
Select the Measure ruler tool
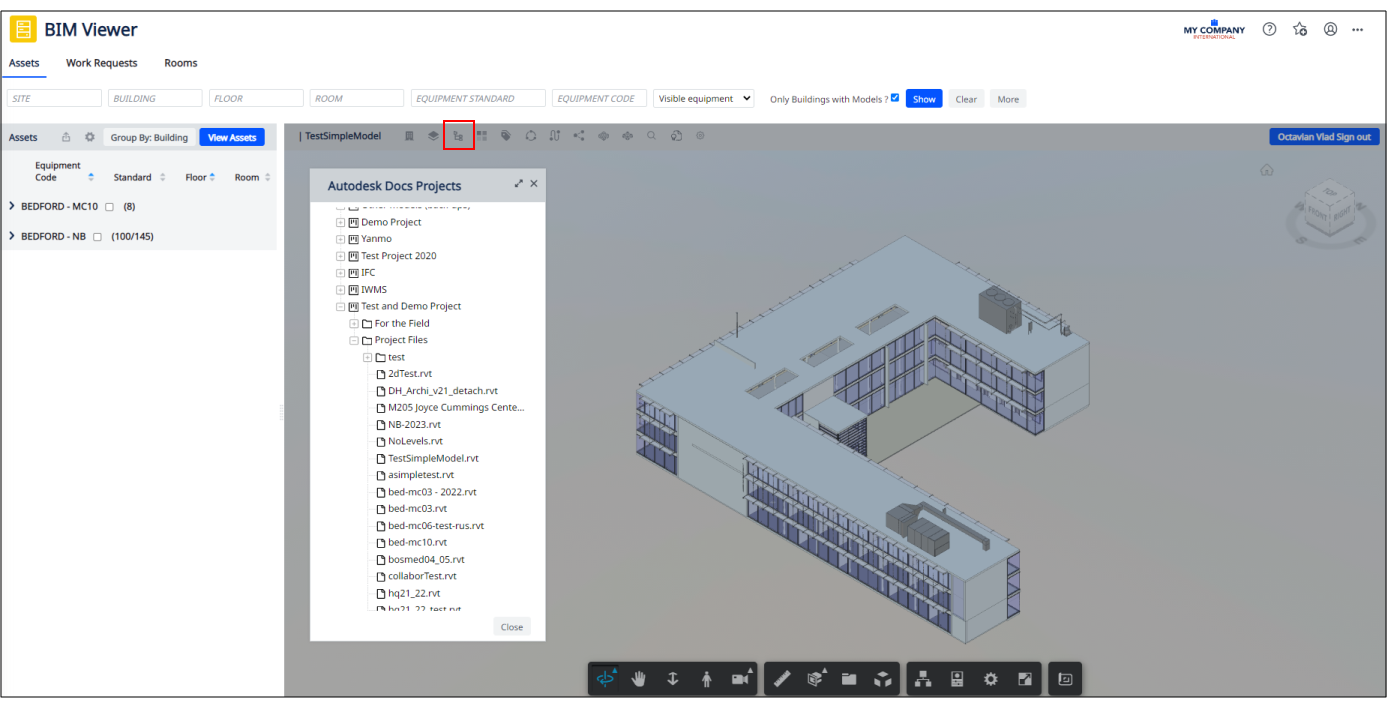783,679
